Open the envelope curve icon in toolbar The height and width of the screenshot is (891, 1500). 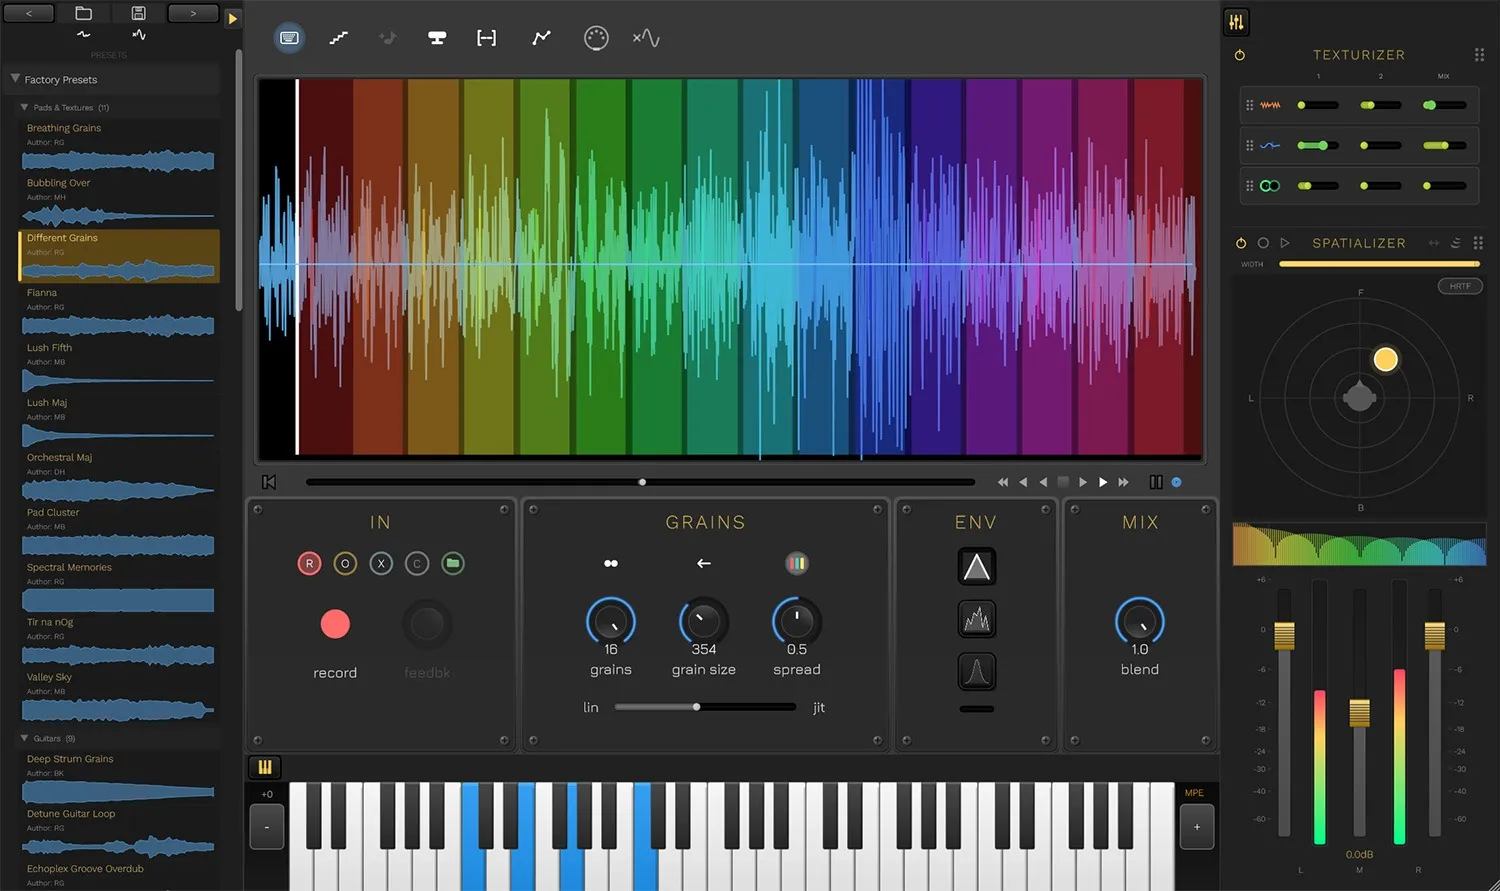[541, 38]
